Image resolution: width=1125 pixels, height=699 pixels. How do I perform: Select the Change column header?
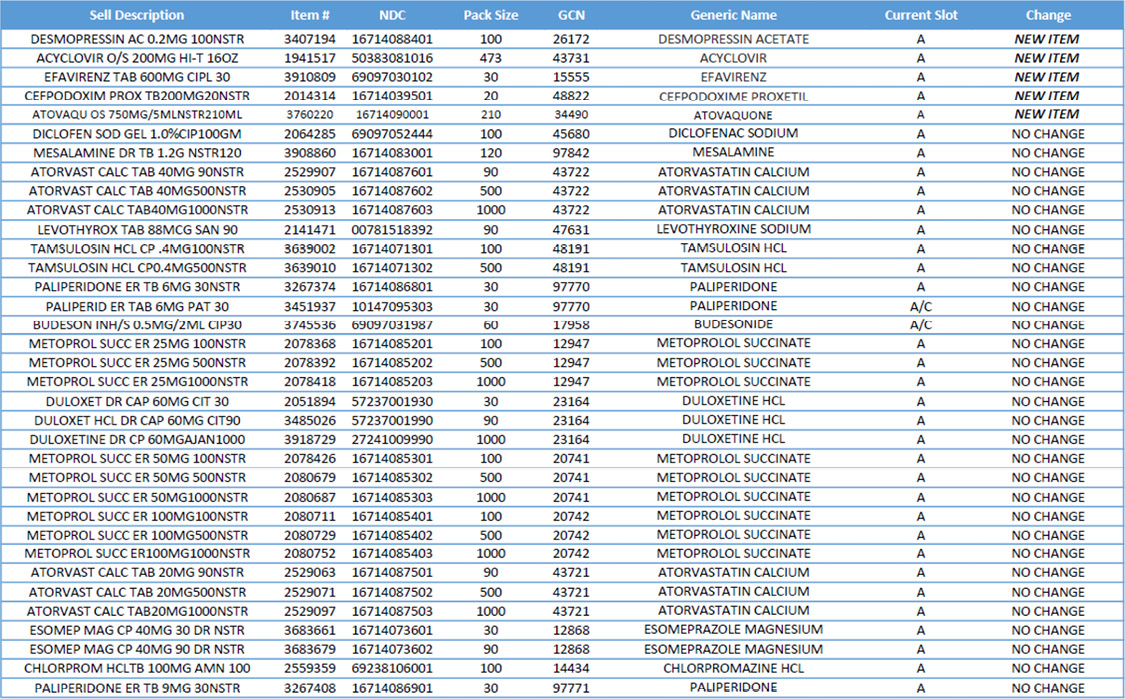pyautogui.click(x=1048, y=15)
